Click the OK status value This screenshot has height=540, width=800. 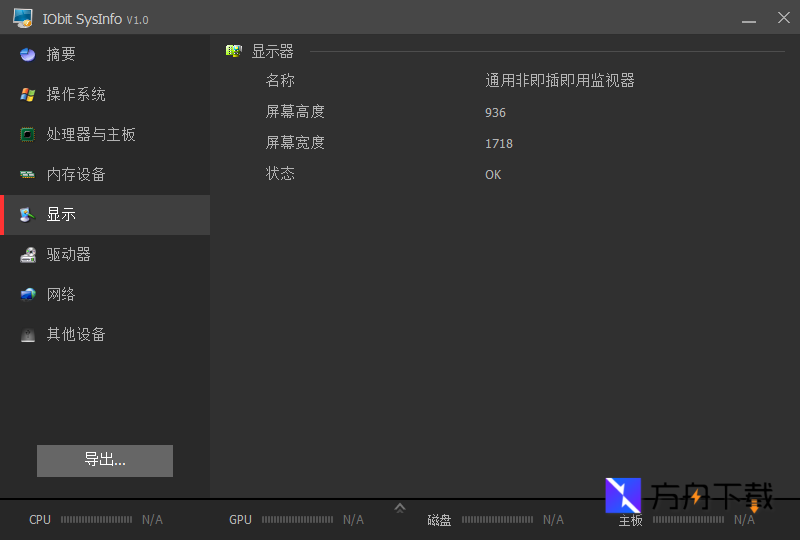[493, 175]
